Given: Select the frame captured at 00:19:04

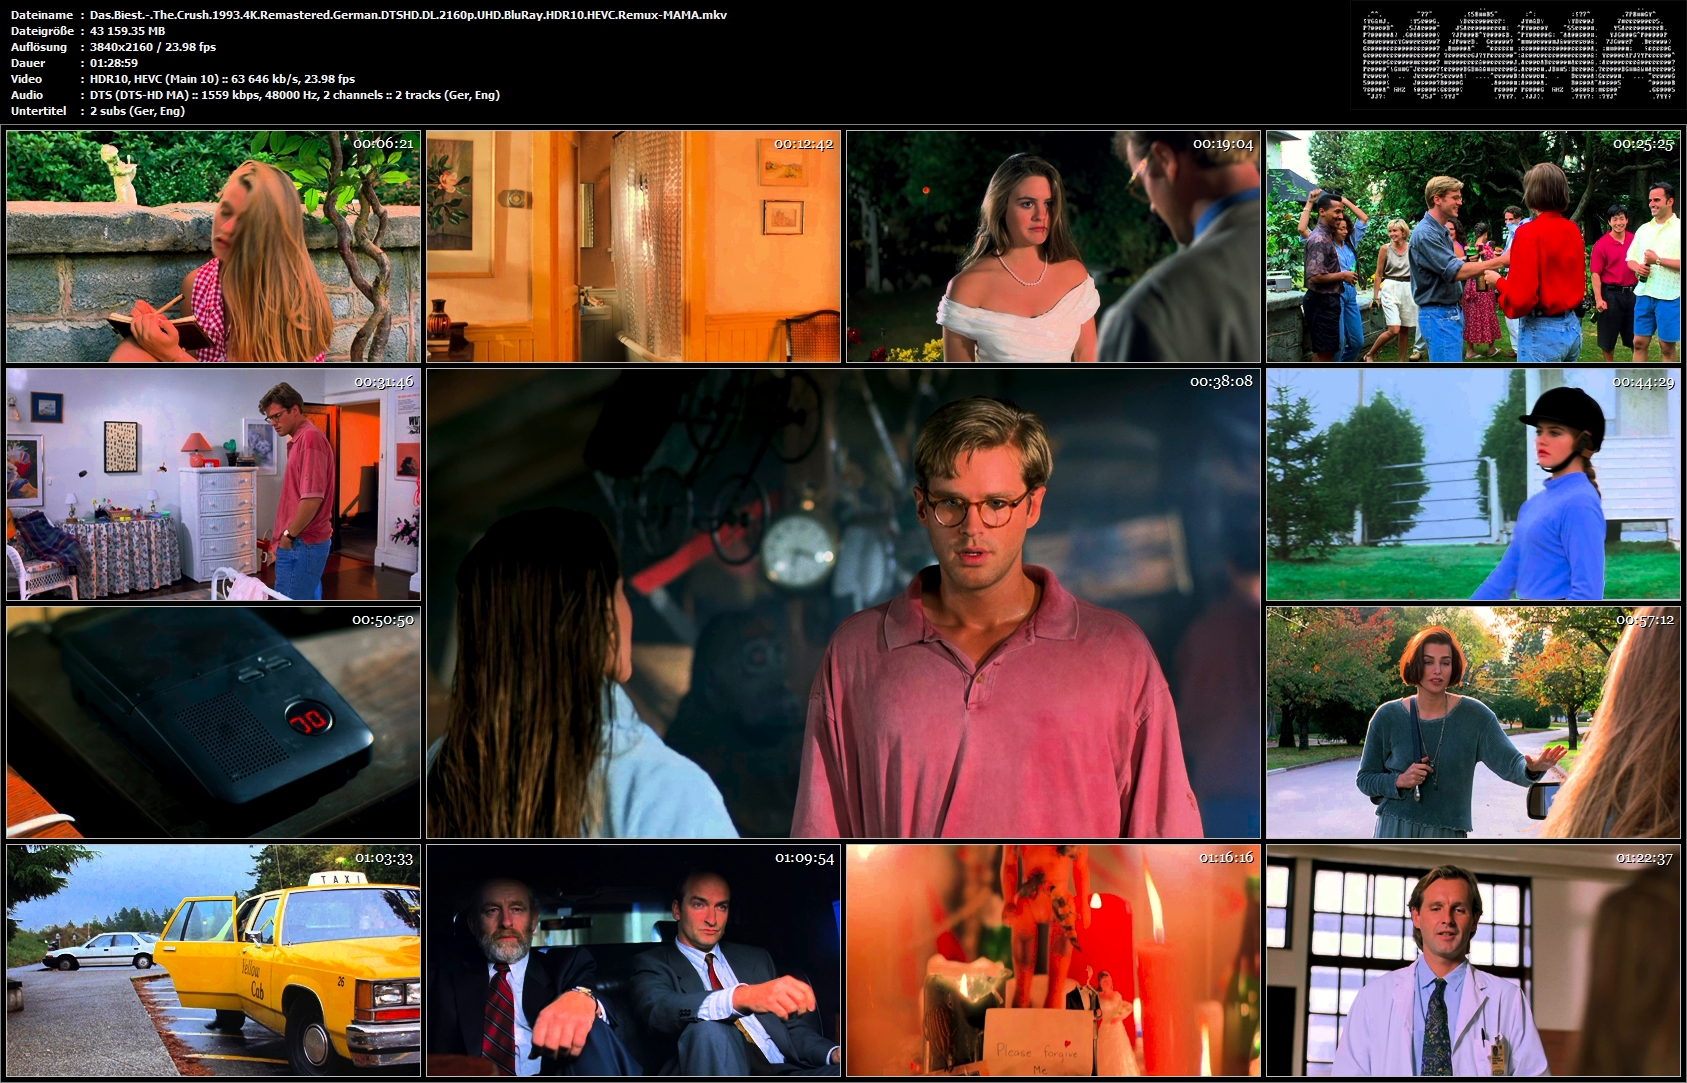Looking at the screenshot, I should [x=1053, y=246].
